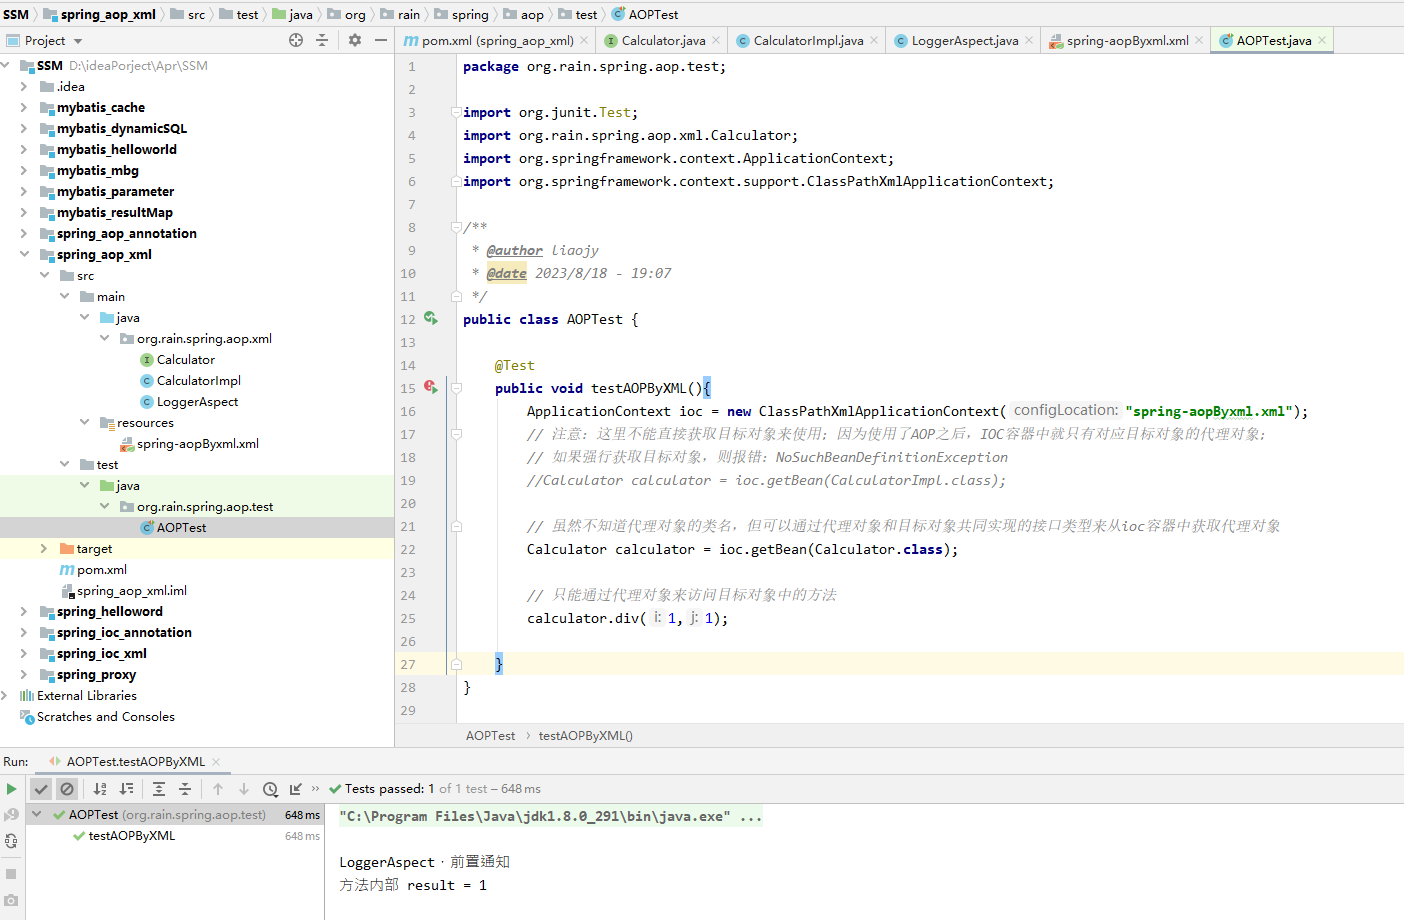This screenshot has width=1404, height=920.
Task: Show more test toolbar actions chevron
Action: pyautogui.click(x=316, y=789)
